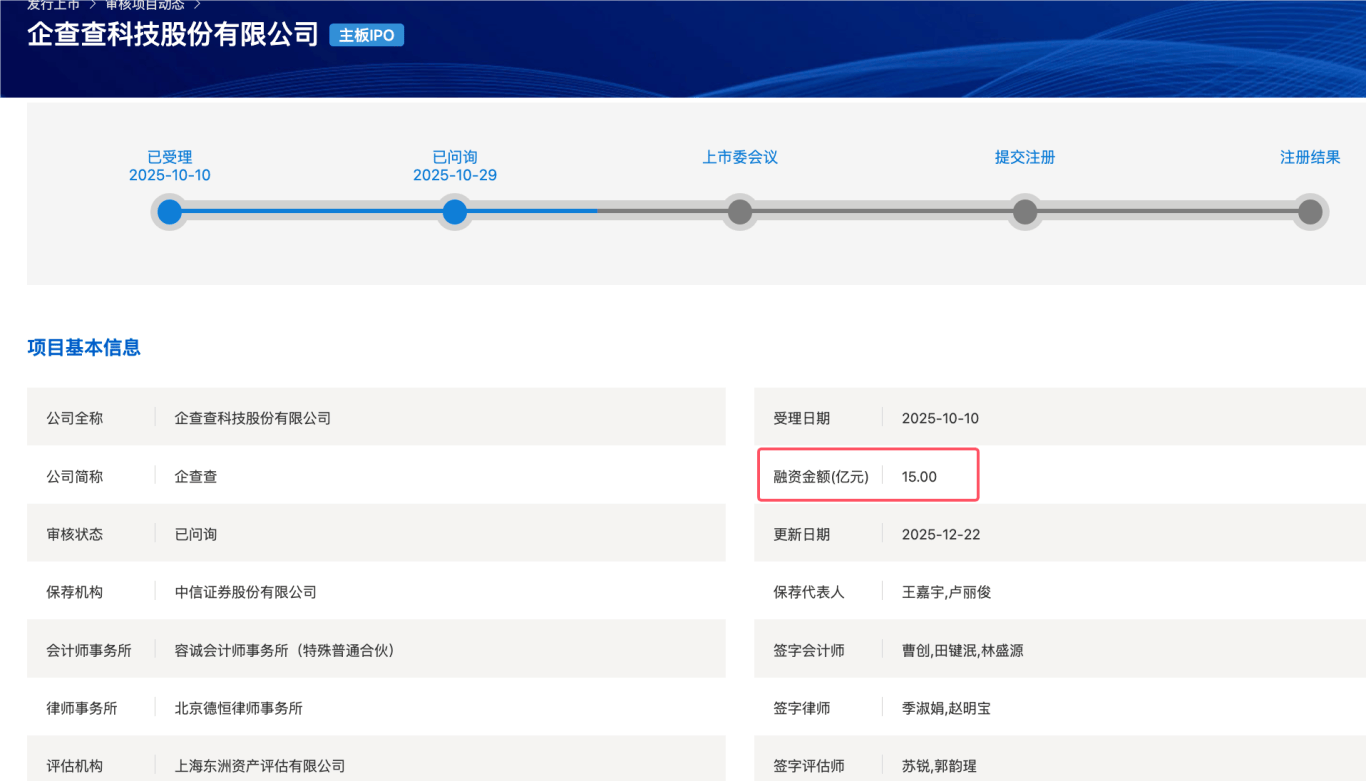Click the sponsor 中信证券股份有限公司

pos(246,592)
